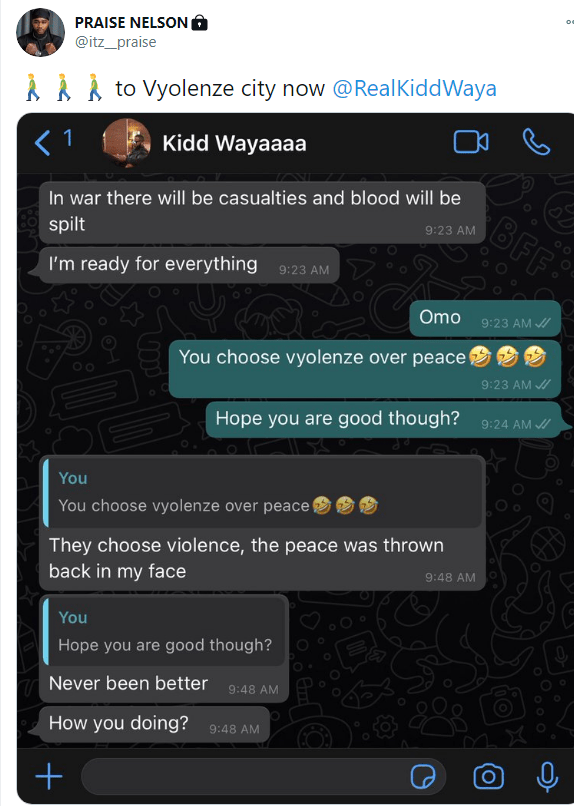
Task: Open the camera from the chat bar
Action: 488,776
